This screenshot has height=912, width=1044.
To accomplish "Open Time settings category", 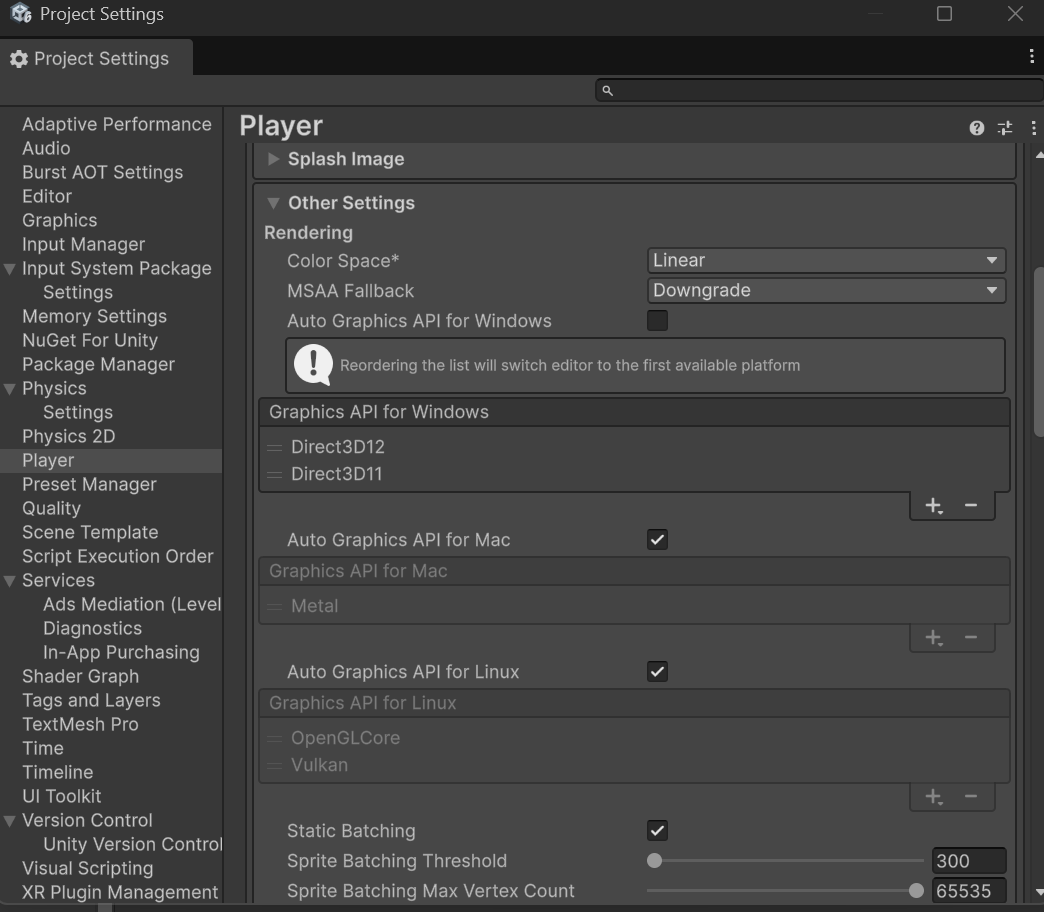I will click(43, 748).
